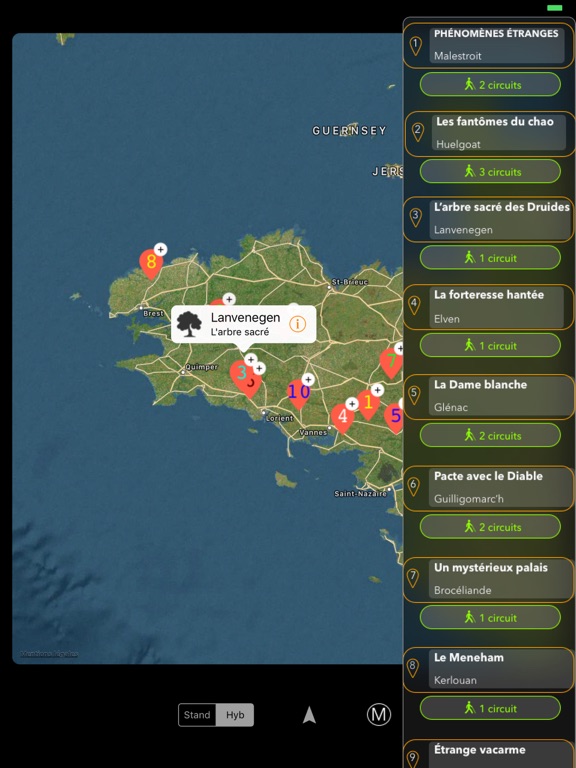Select Pacte avec le Diable entry
The image size is (576, 768).
point(488,488)
